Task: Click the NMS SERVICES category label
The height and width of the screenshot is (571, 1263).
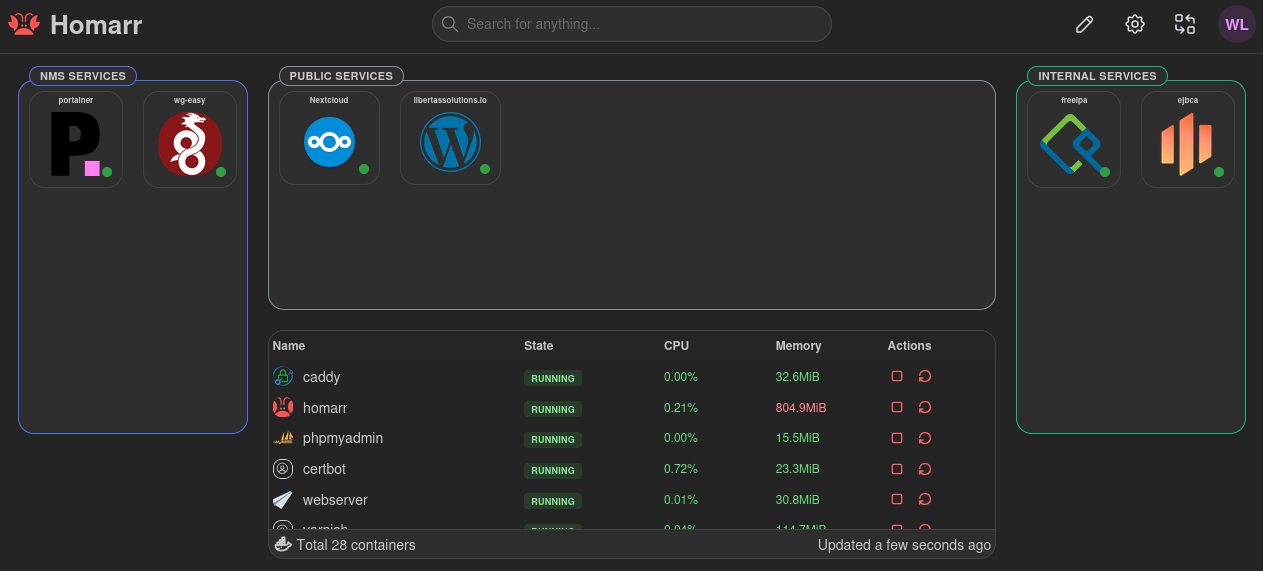Action: tap(83, 76)
